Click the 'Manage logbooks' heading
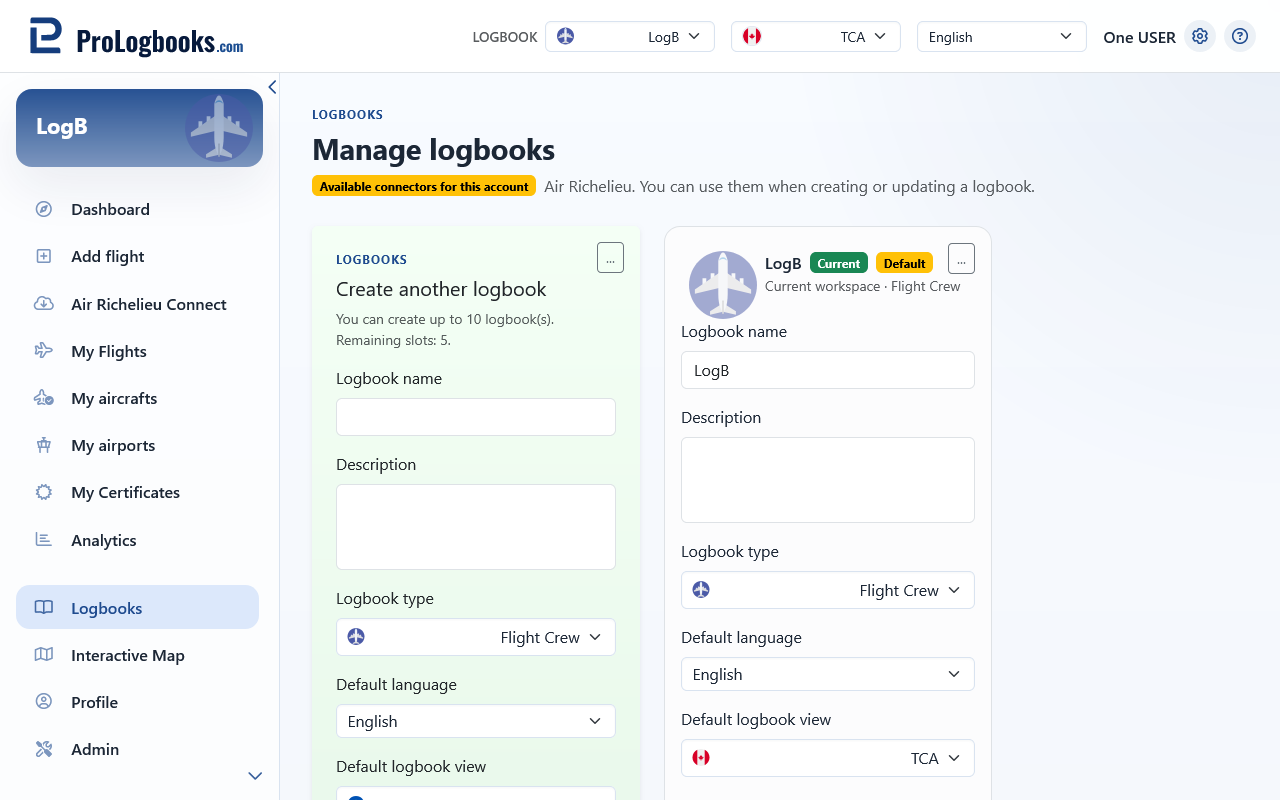This screenshot has width=1280, height=800. point(433,150)
